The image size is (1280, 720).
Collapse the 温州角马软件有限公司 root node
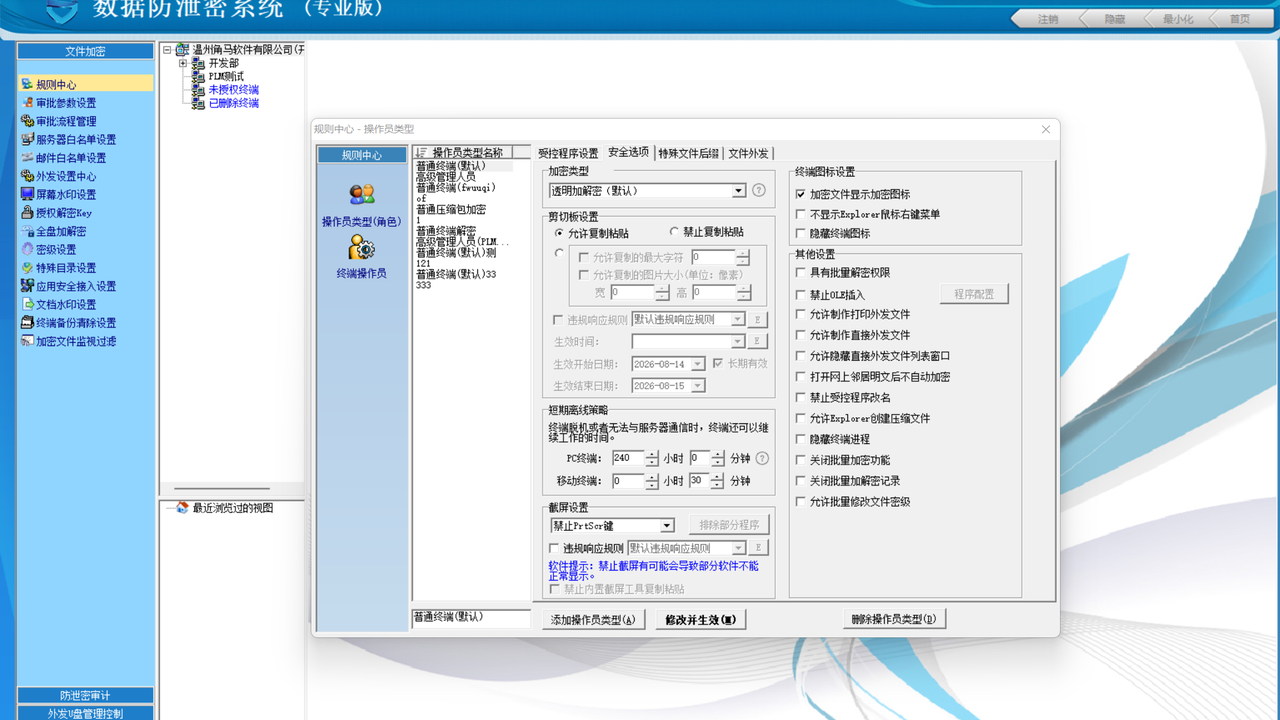[167, 49]
